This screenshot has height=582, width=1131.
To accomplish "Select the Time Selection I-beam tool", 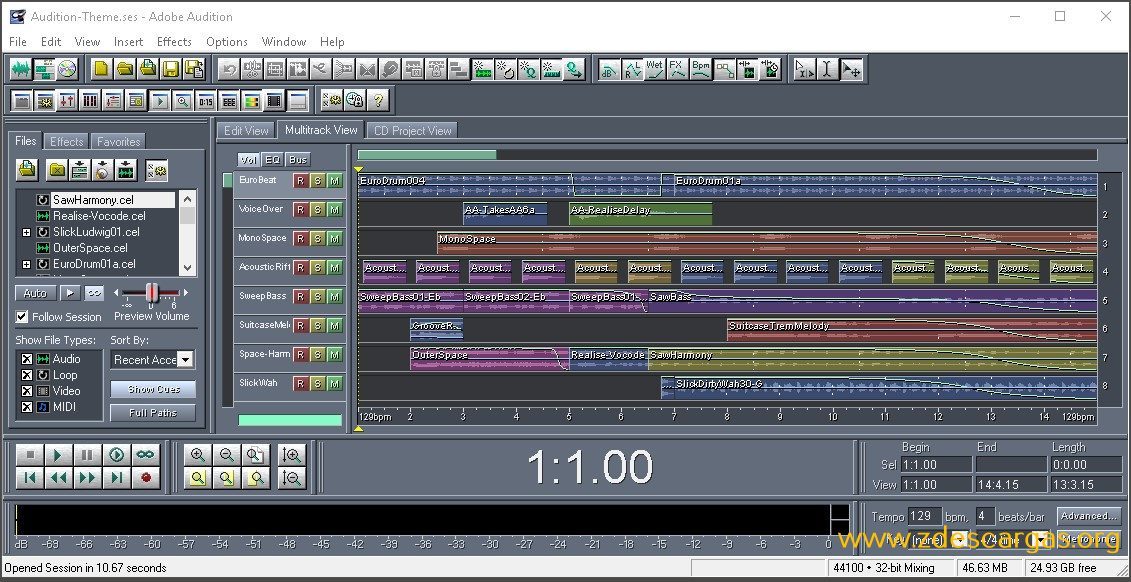I will tap(828, 69).
